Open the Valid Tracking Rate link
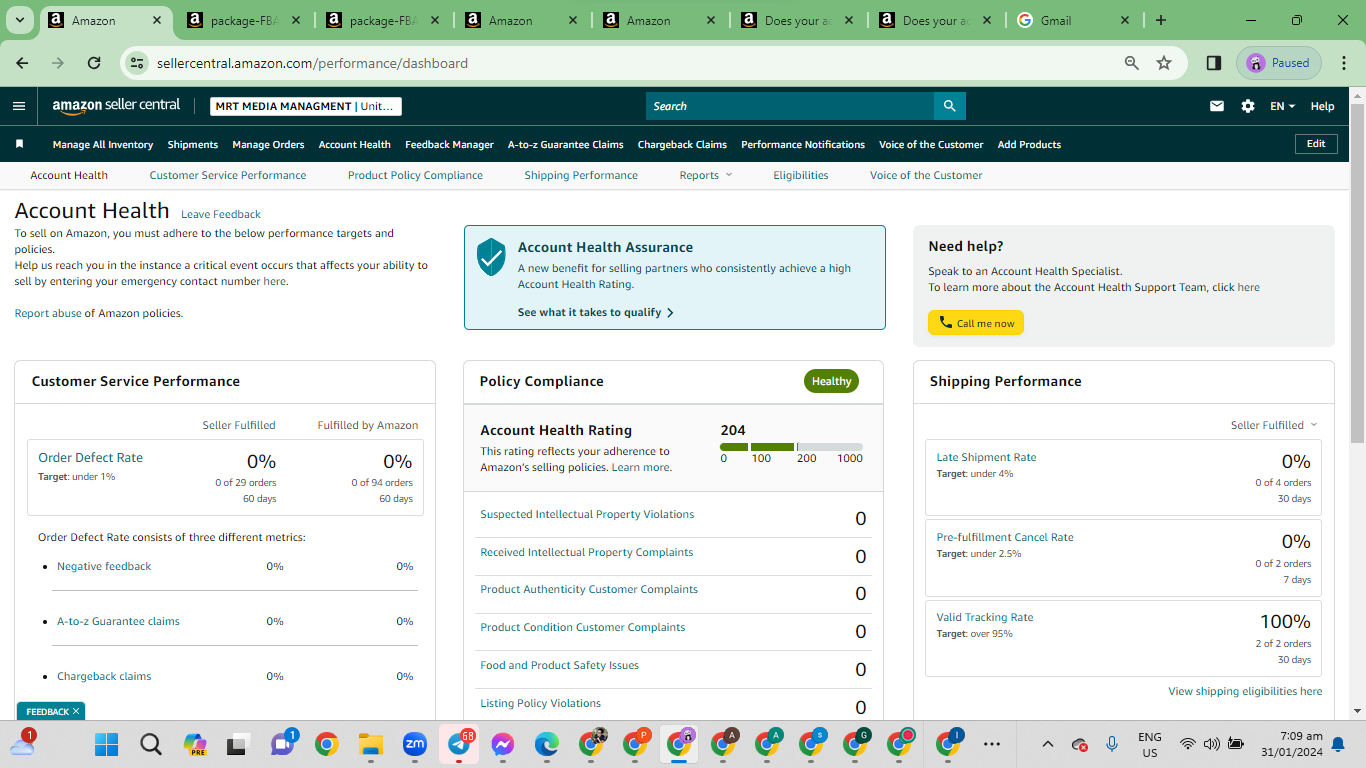 985,617
